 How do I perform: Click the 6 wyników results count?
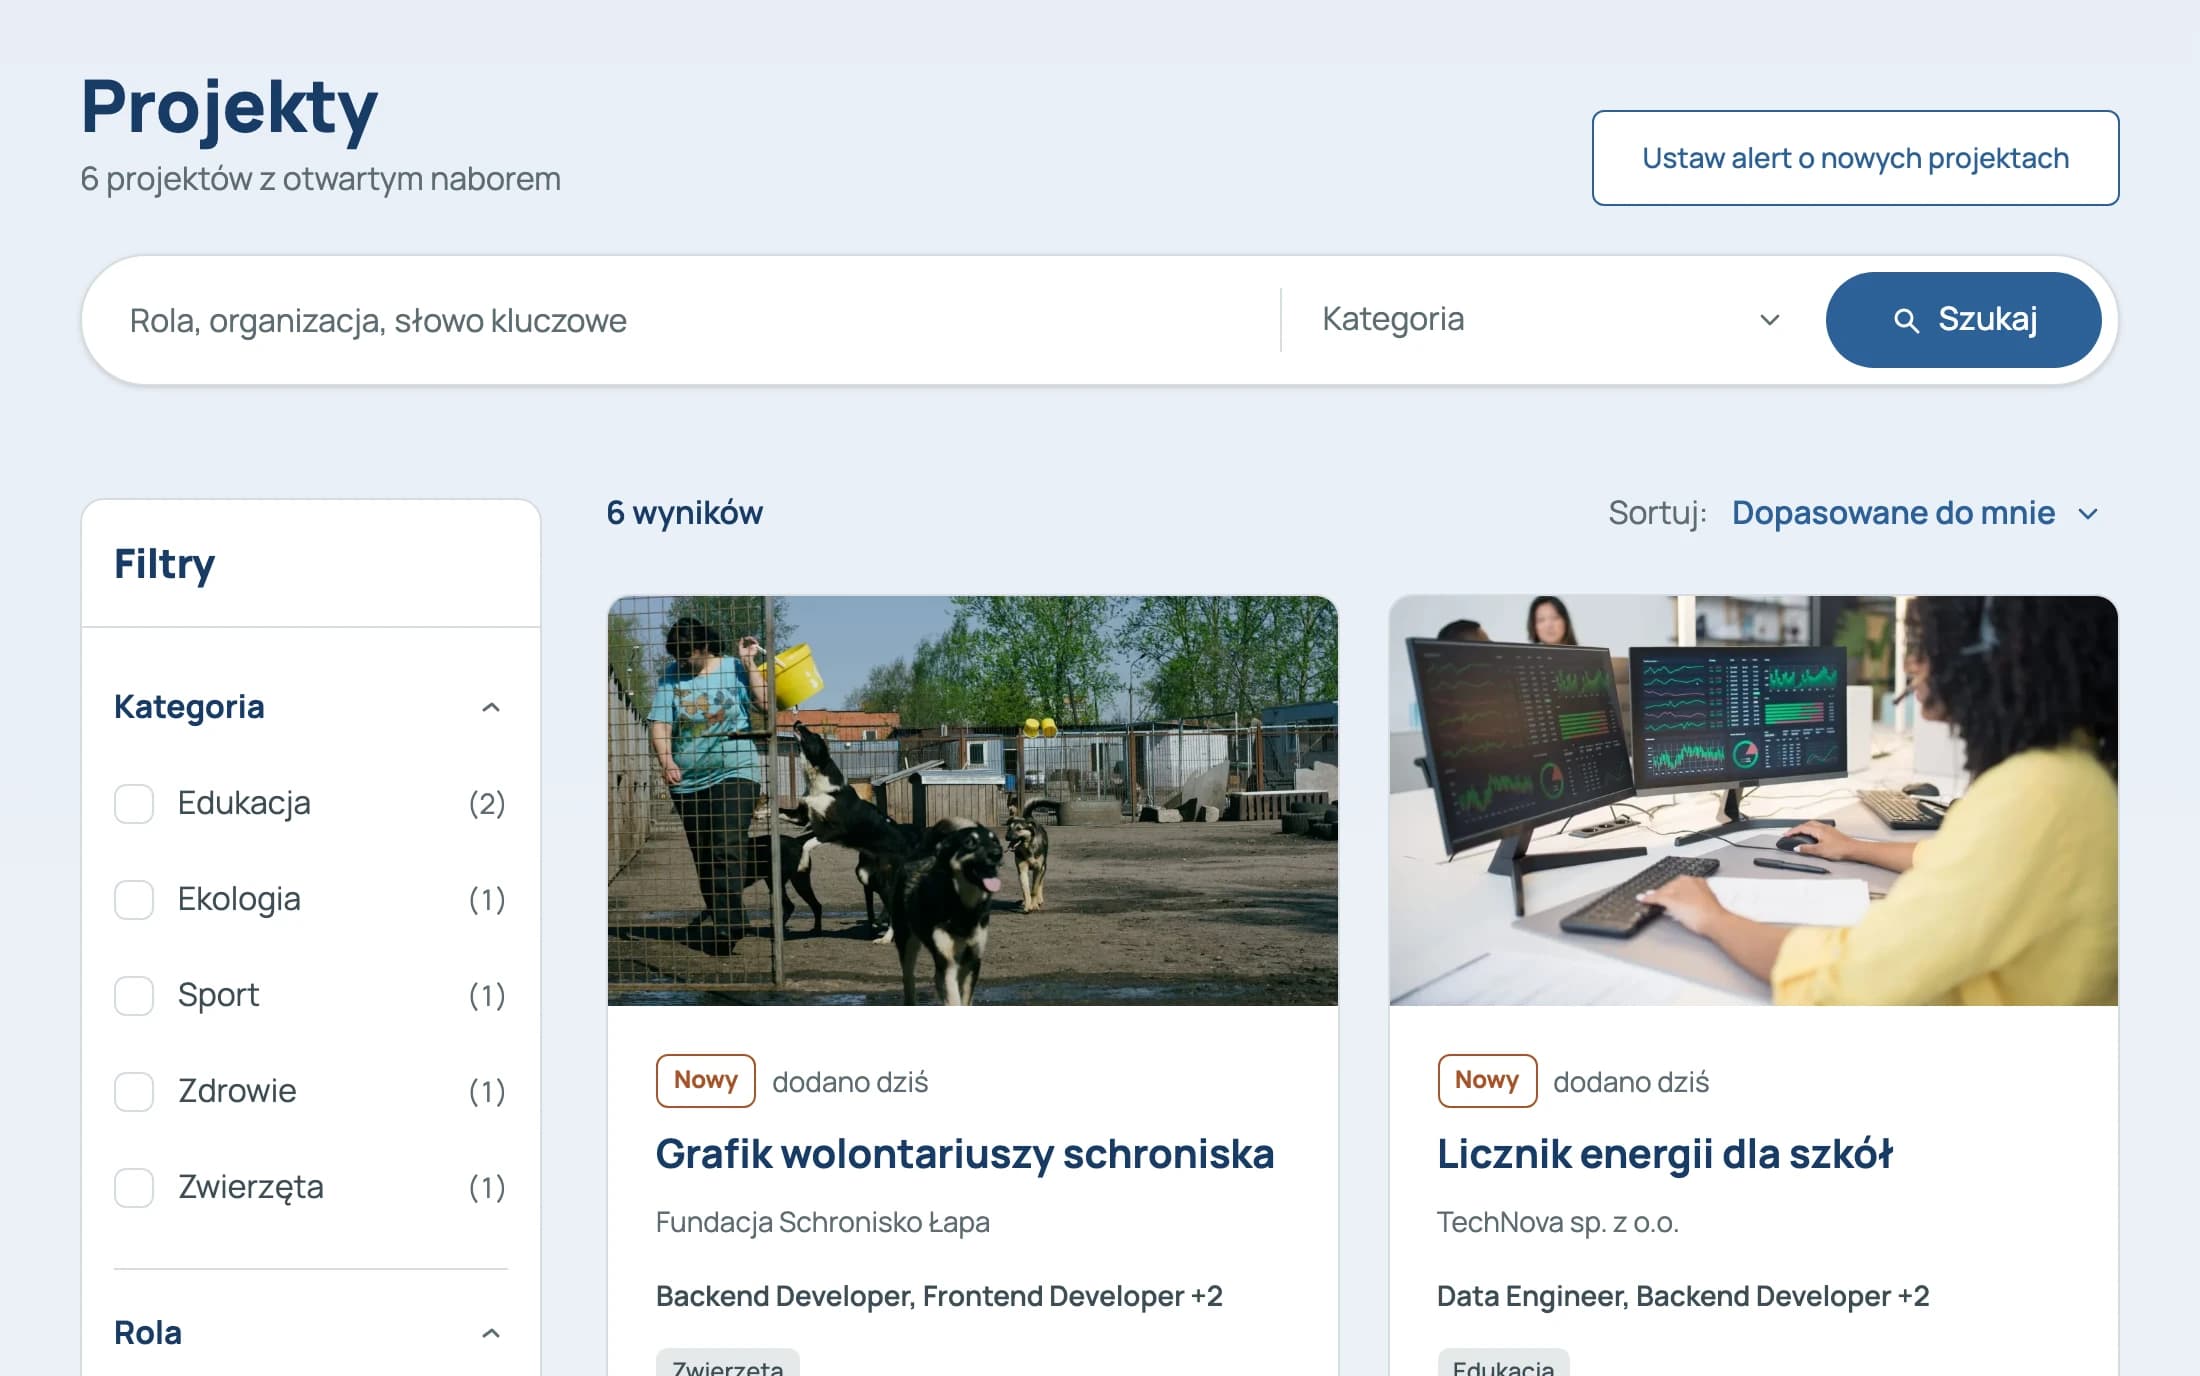685,513
